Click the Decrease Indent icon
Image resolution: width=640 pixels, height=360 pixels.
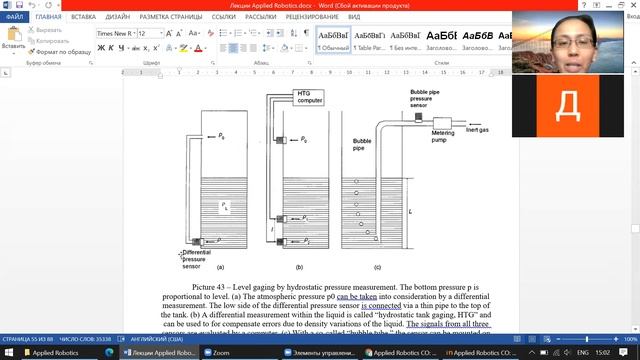[x=270, y=33]
